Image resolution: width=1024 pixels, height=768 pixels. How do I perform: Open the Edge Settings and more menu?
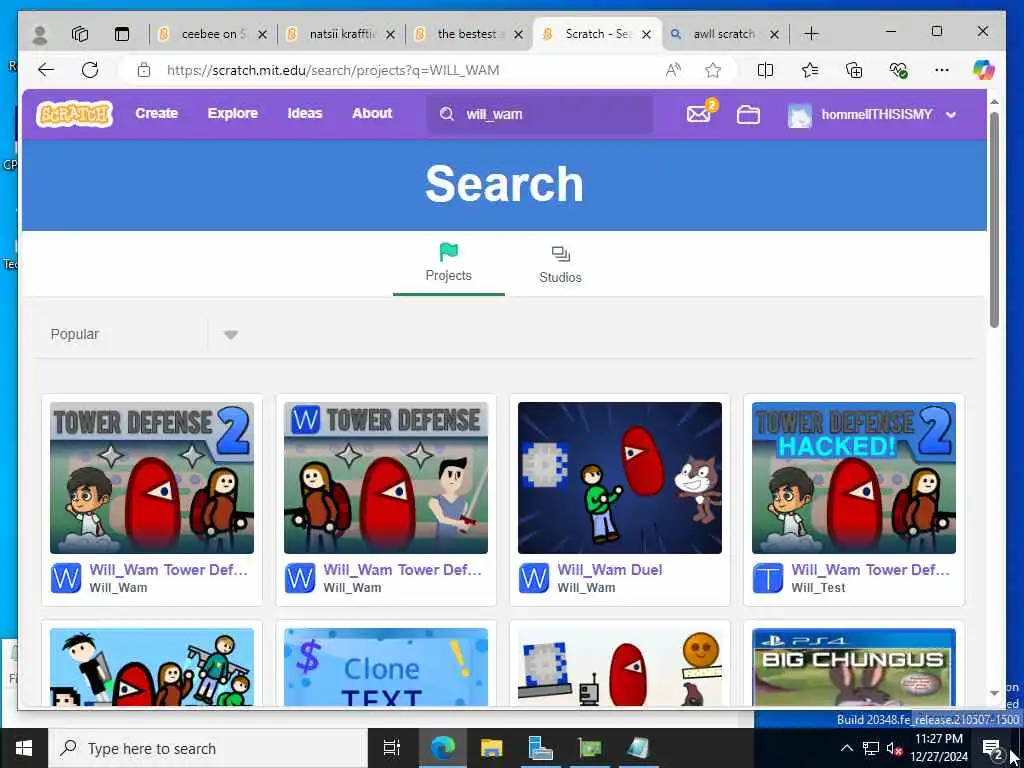(942, 70)
